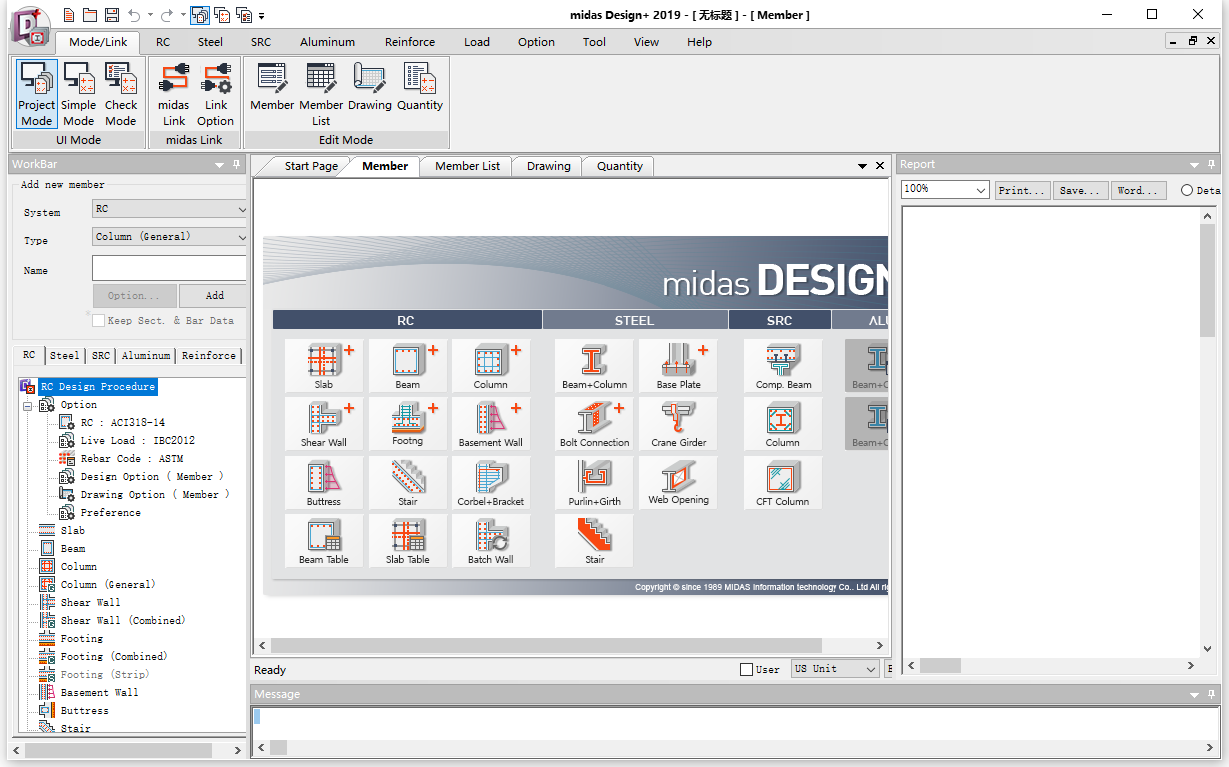This screenshot has height=767, width=1229.
Task: Click the Print... button in Report
Action: 1022,190
